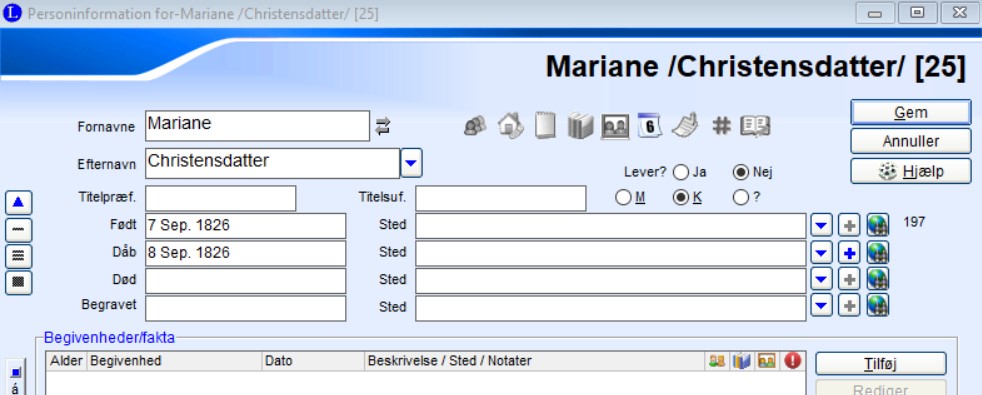
Task: Click the Død Sted place field
Action: (611, 281)
